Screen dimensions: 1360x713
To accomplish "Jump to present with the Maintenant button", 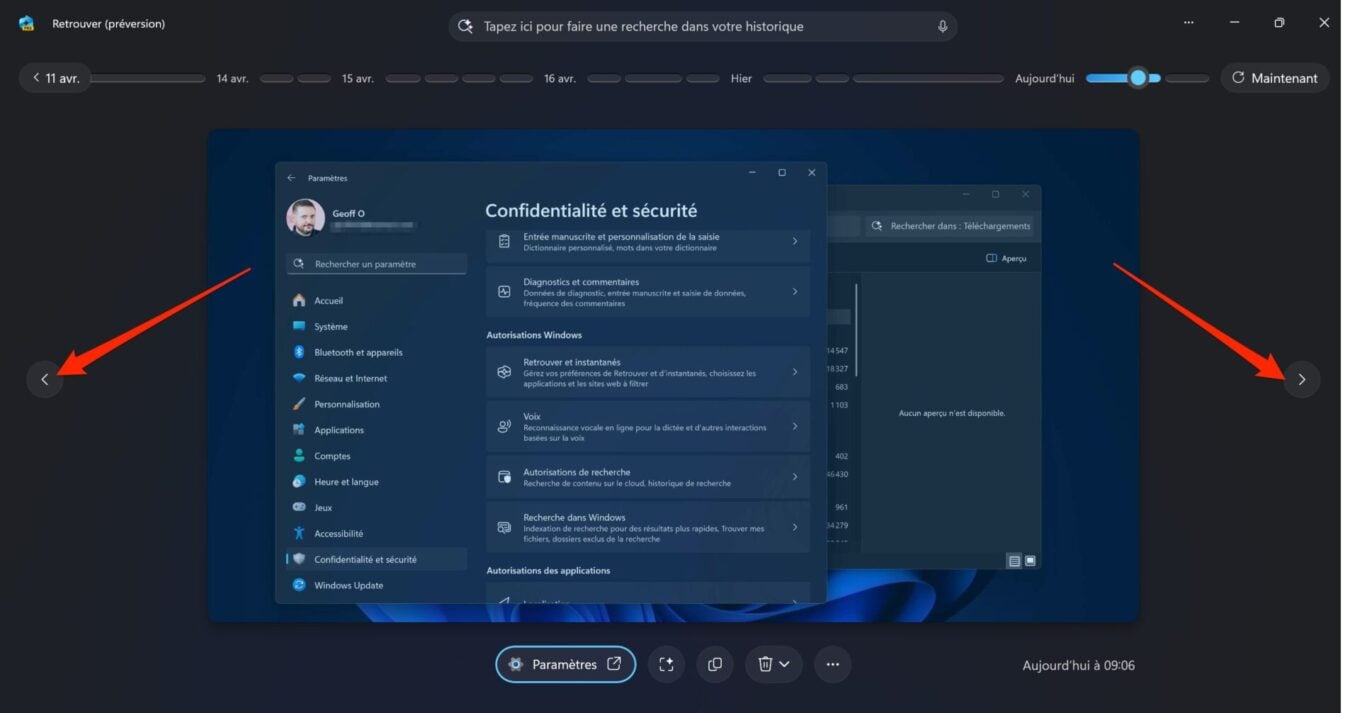I will tap(1275, 78).
